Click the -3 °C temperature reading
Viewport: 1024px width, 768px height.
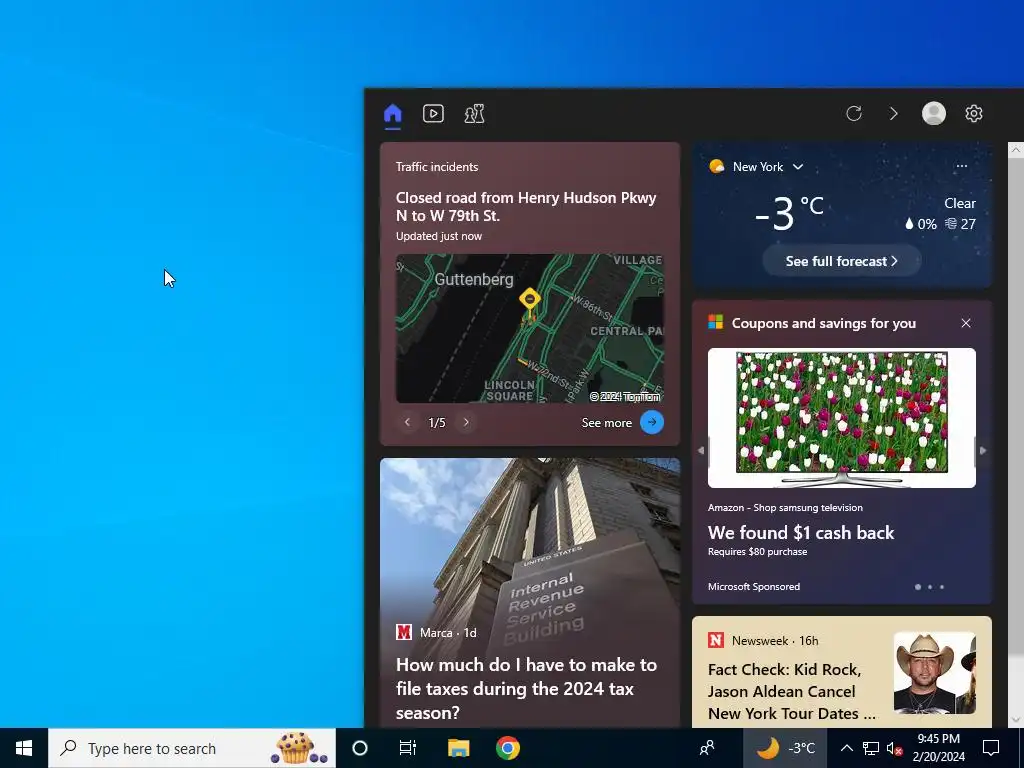tap(788, 214)
